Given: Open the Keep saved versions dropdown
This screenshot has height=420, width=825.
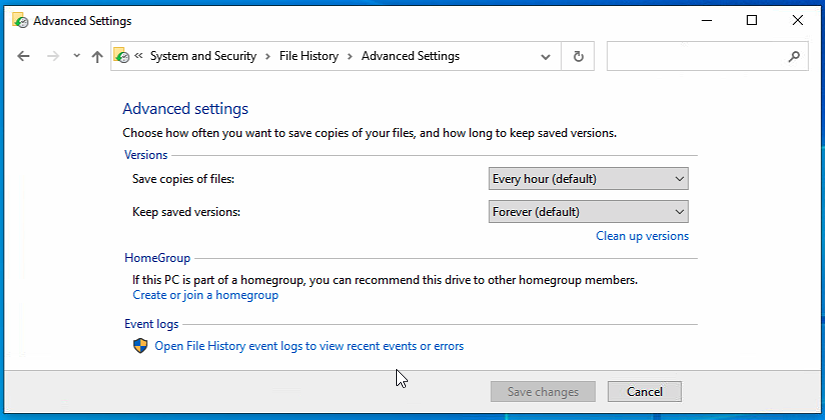Looking at the screenshot, I should 588,212.
